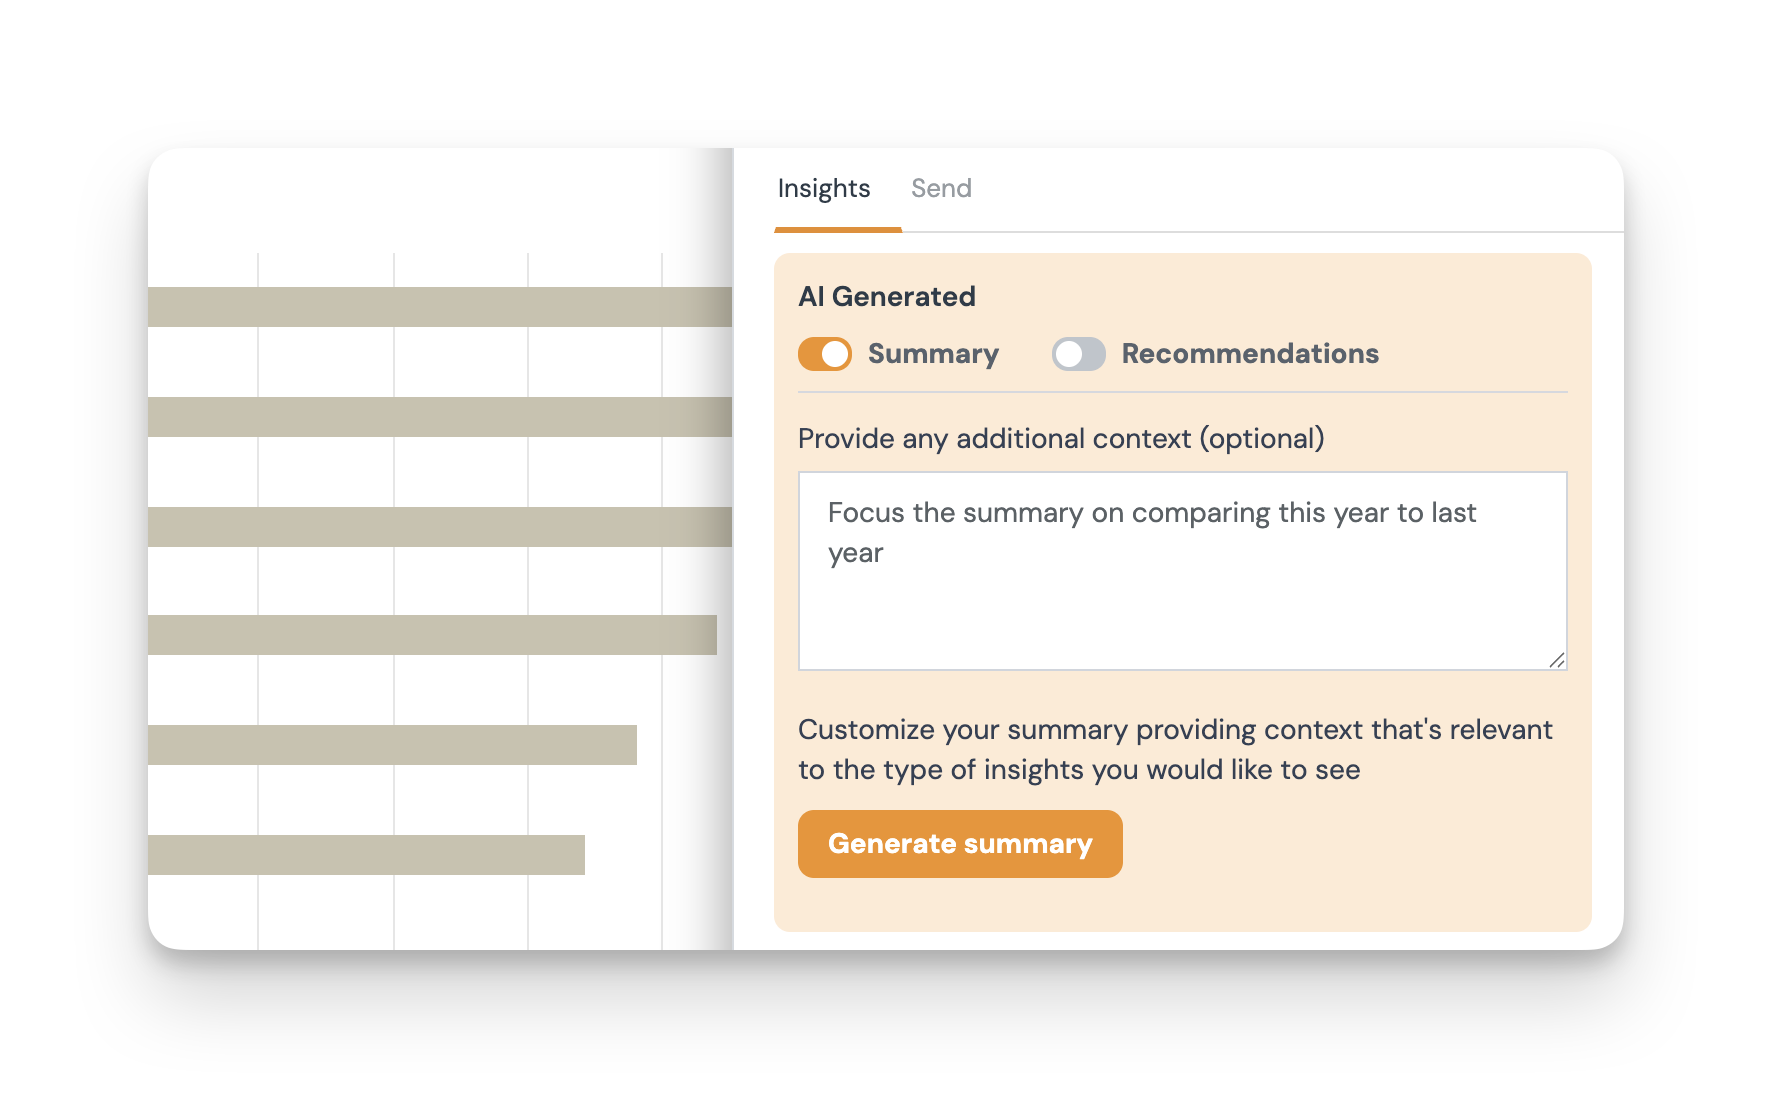Grab the text box resize handle
The image size is (1772, 1098).
[1557, 660]
